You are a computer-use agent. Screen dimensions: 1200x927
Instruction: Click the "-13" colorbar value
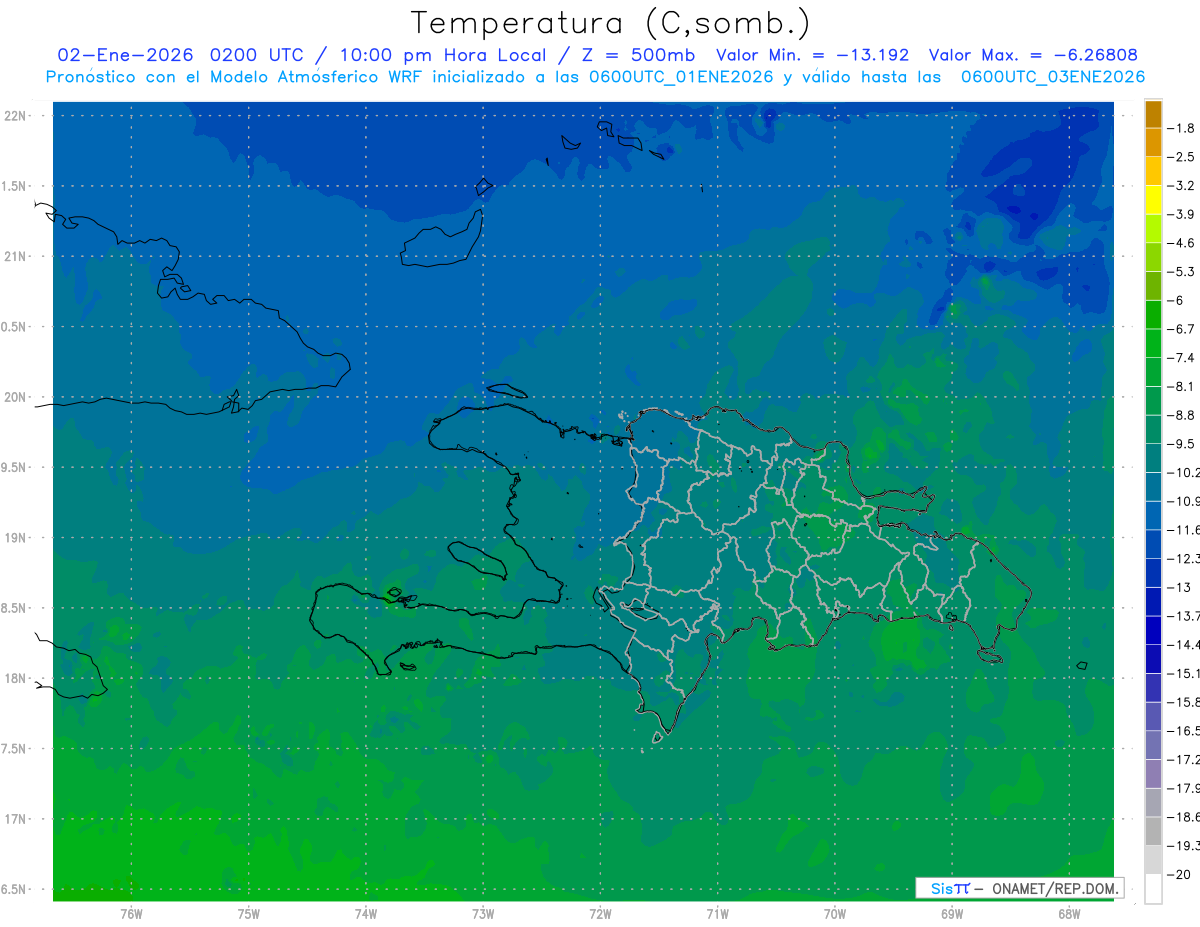coord(1178,587)
